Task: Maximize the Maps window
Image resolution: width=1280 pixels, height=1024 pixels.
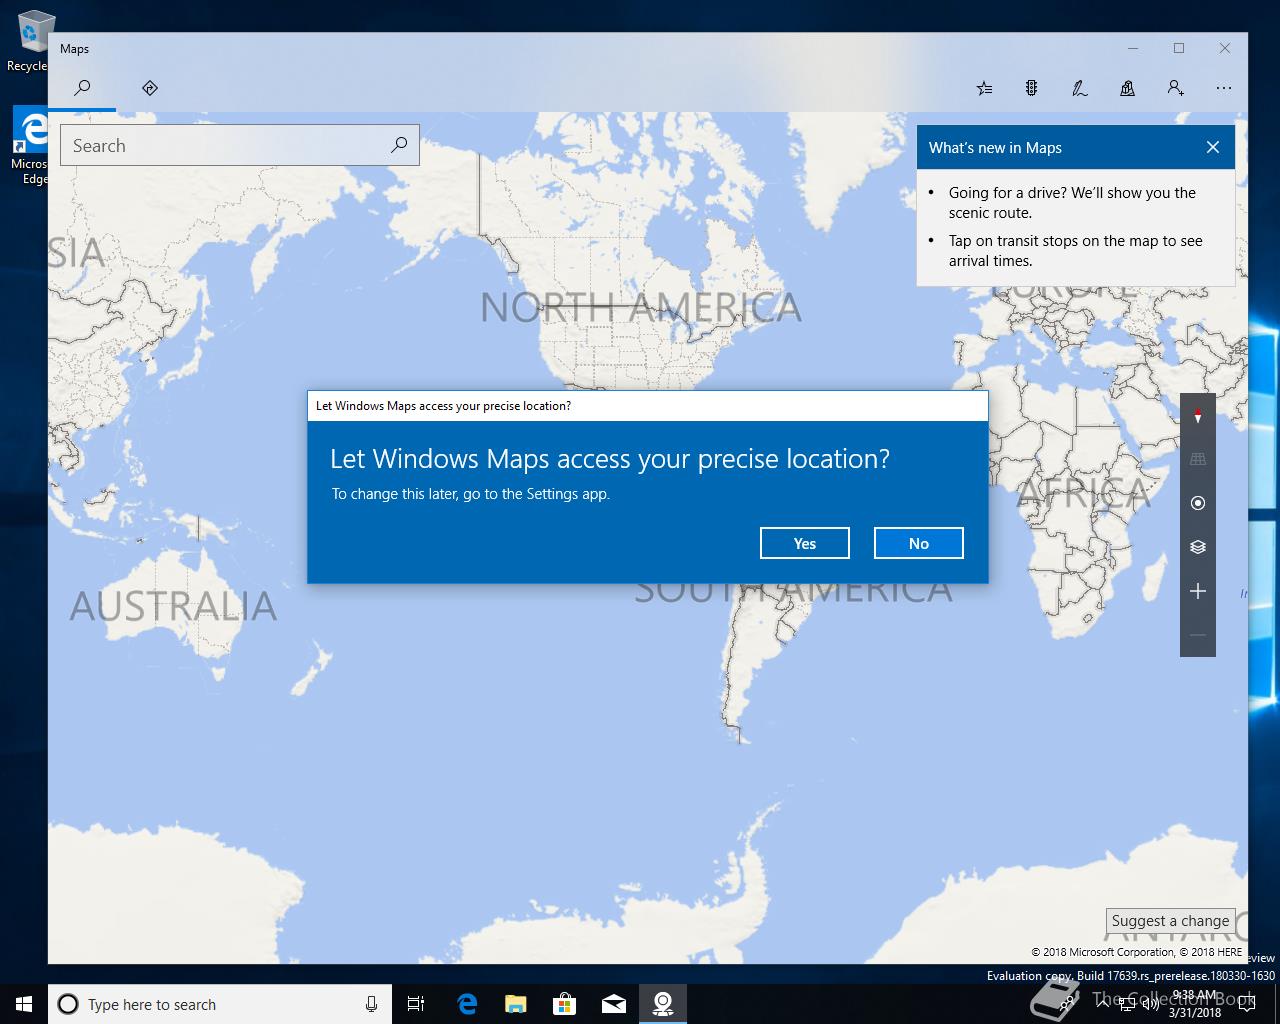Action: click(x=1179, y=48)
